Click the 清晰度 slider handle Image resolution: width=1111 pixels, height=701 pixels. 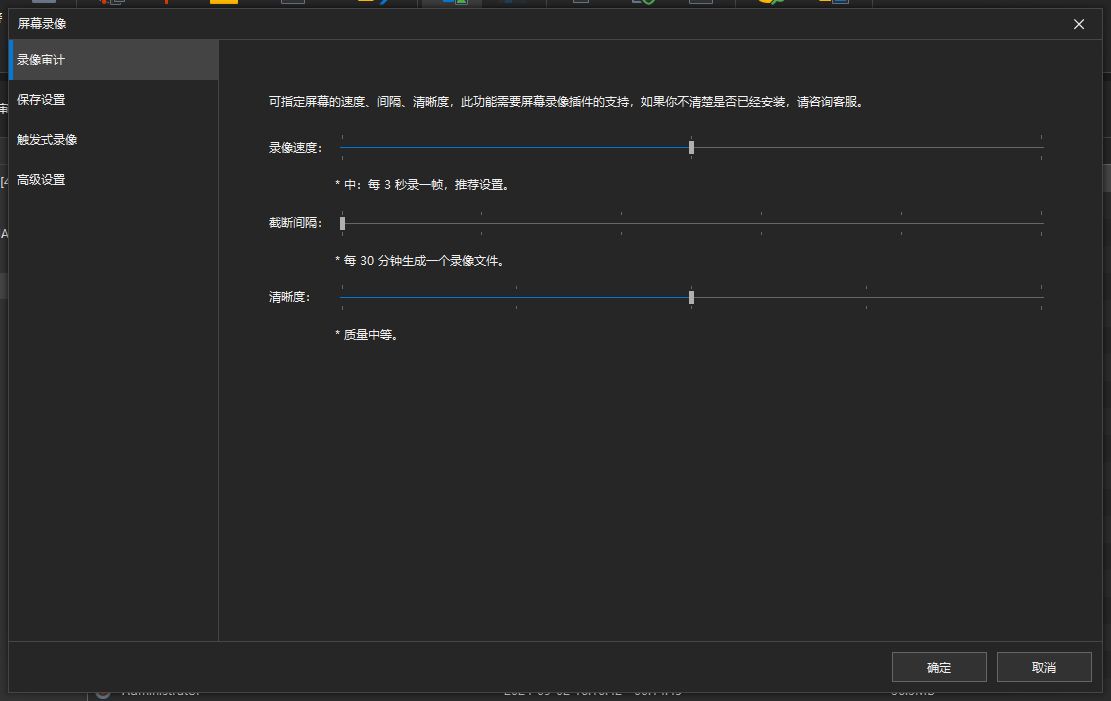pos(692,298)
